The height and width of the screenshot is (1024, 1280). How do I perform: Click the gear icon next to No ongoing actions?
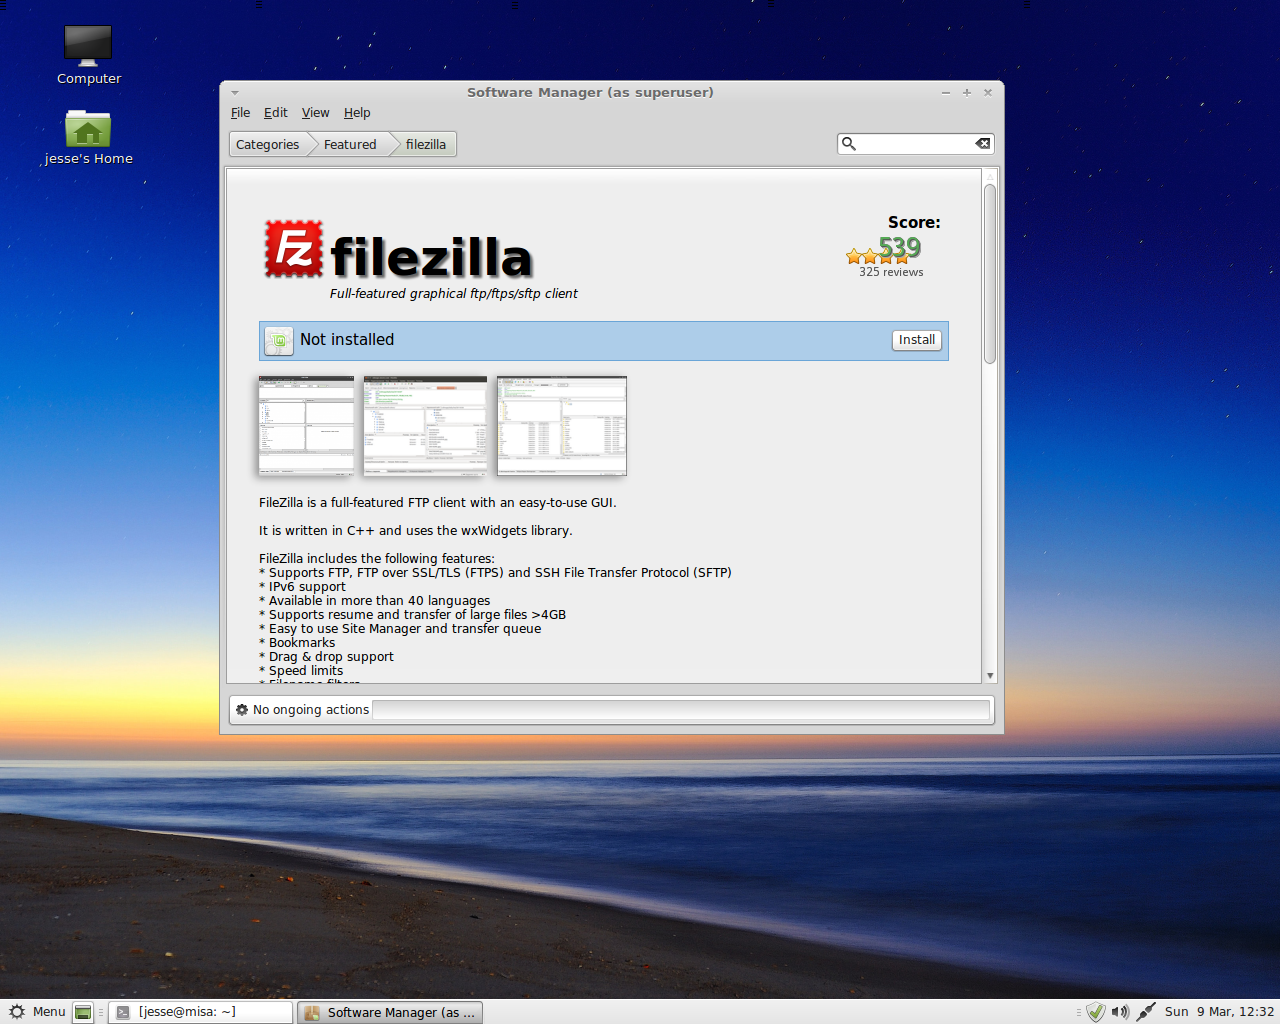coord(242,710)
